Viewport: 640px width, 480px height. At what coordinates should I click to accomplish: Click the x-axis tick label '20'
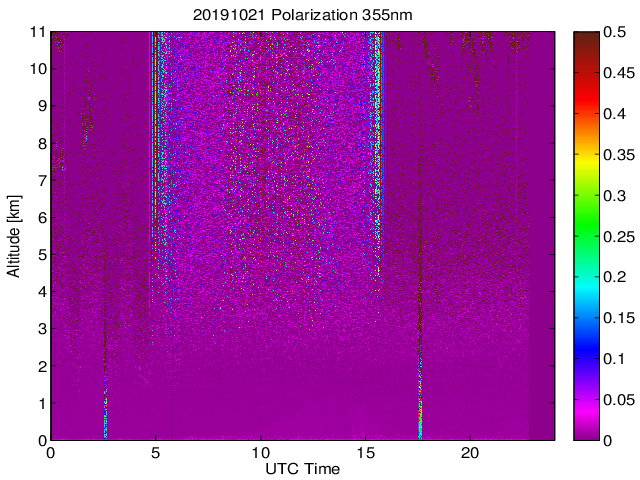click(470, 453)
